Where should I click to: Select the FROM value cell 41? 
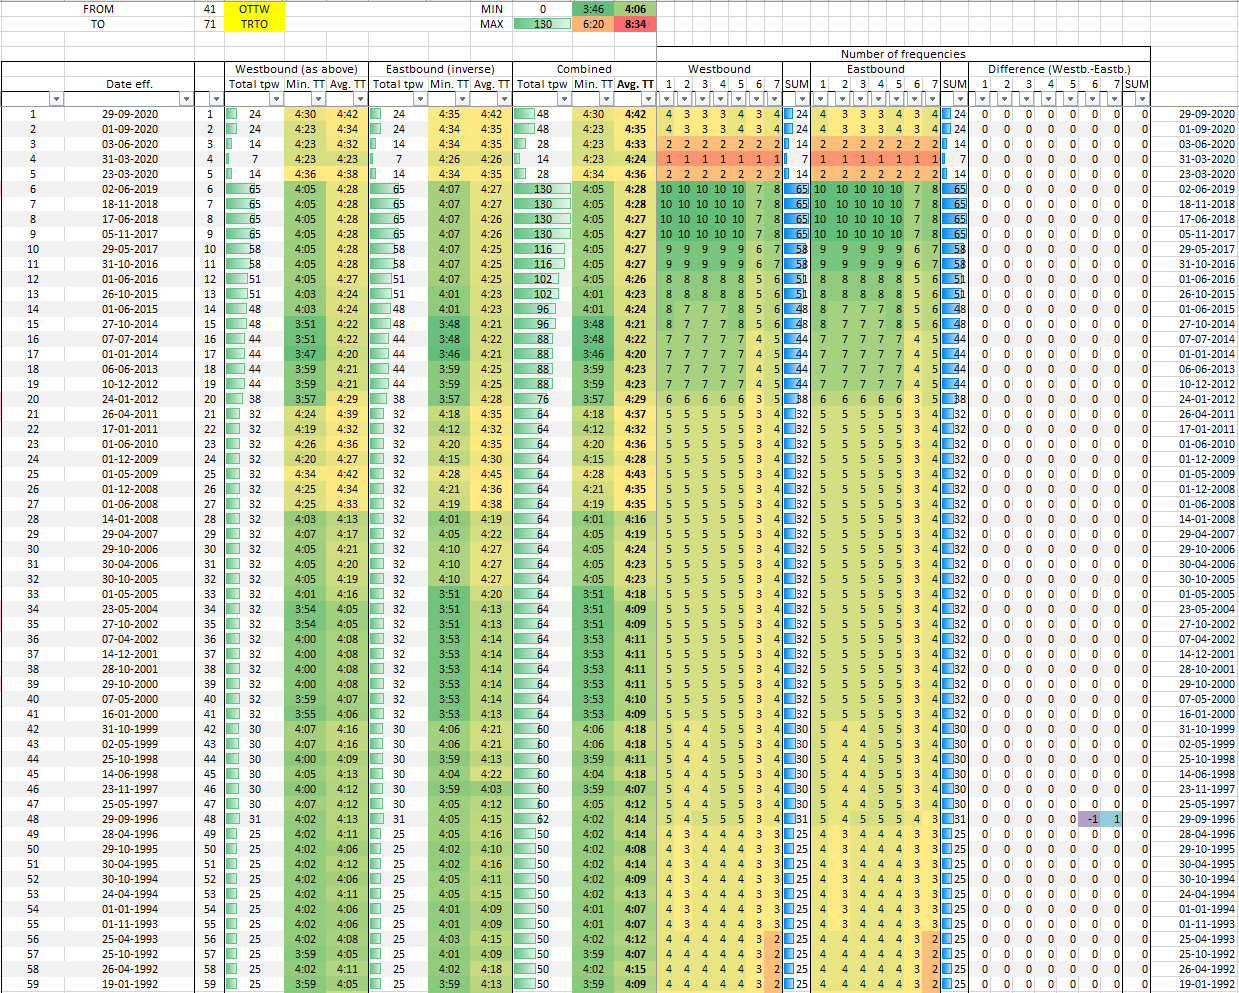click(209, 9)
